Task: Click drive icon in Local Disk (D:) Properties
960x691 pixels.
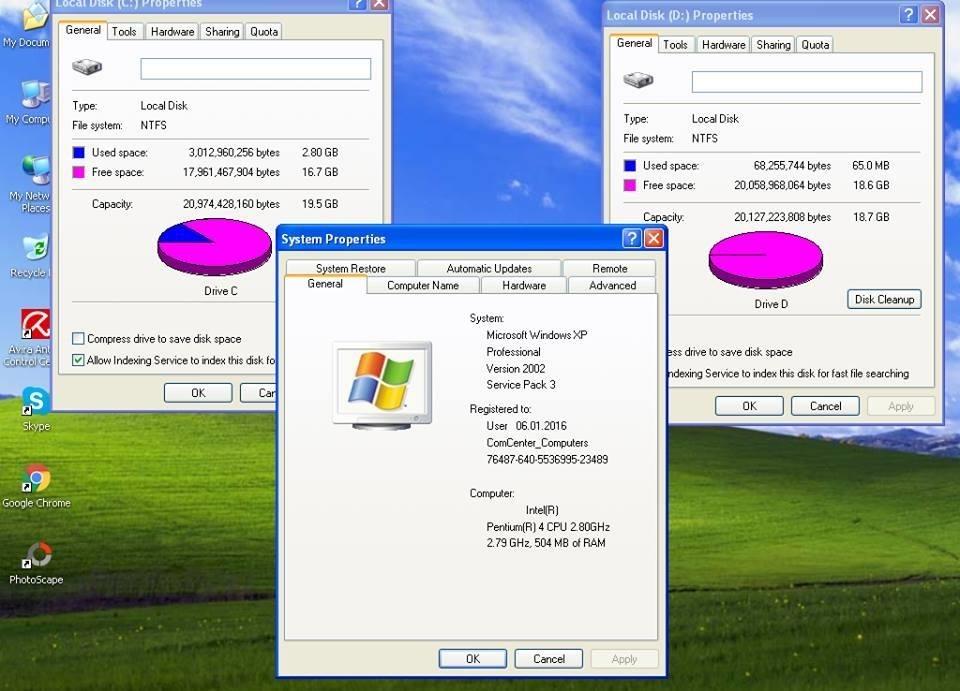Action: click(638, 80)
